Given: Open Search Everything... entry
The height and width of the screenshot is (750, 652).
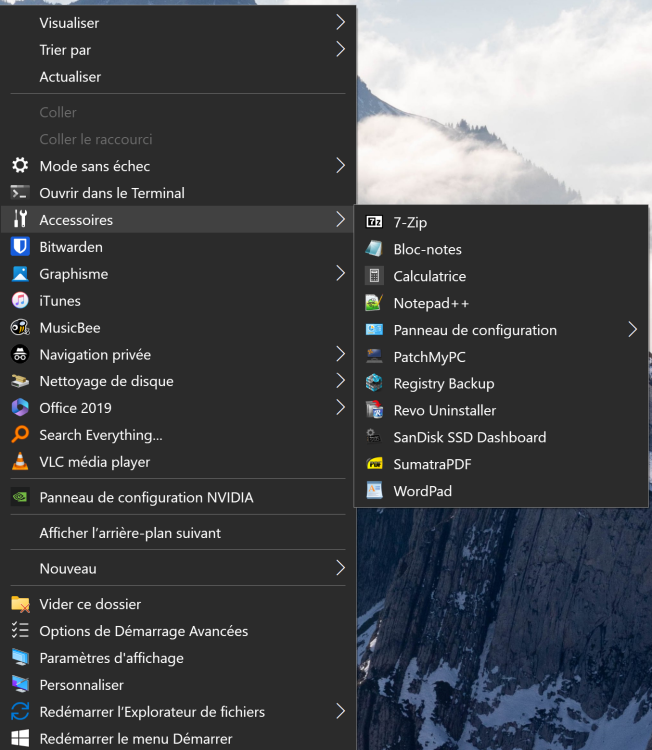Looking at the screenshot, I should click(x=178, y=434).
